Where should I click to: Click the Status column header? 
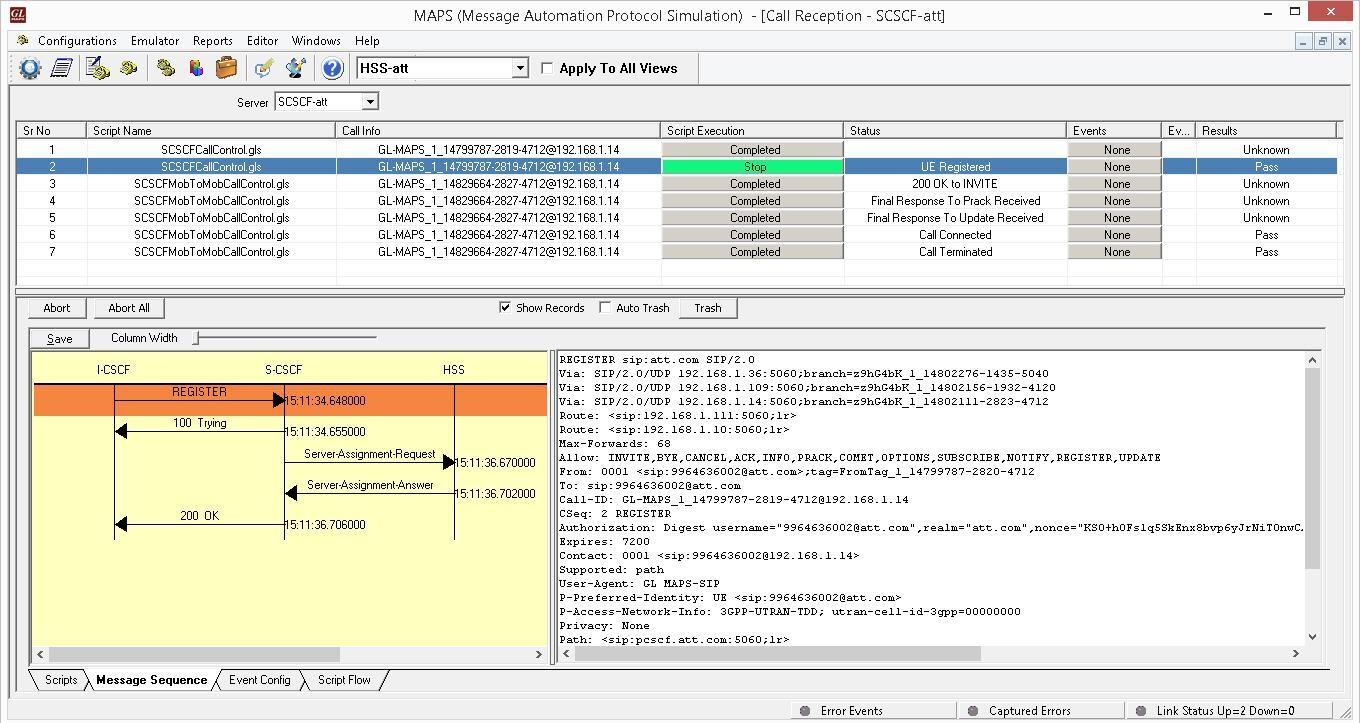pyautogui.click(x=955, y=130)
